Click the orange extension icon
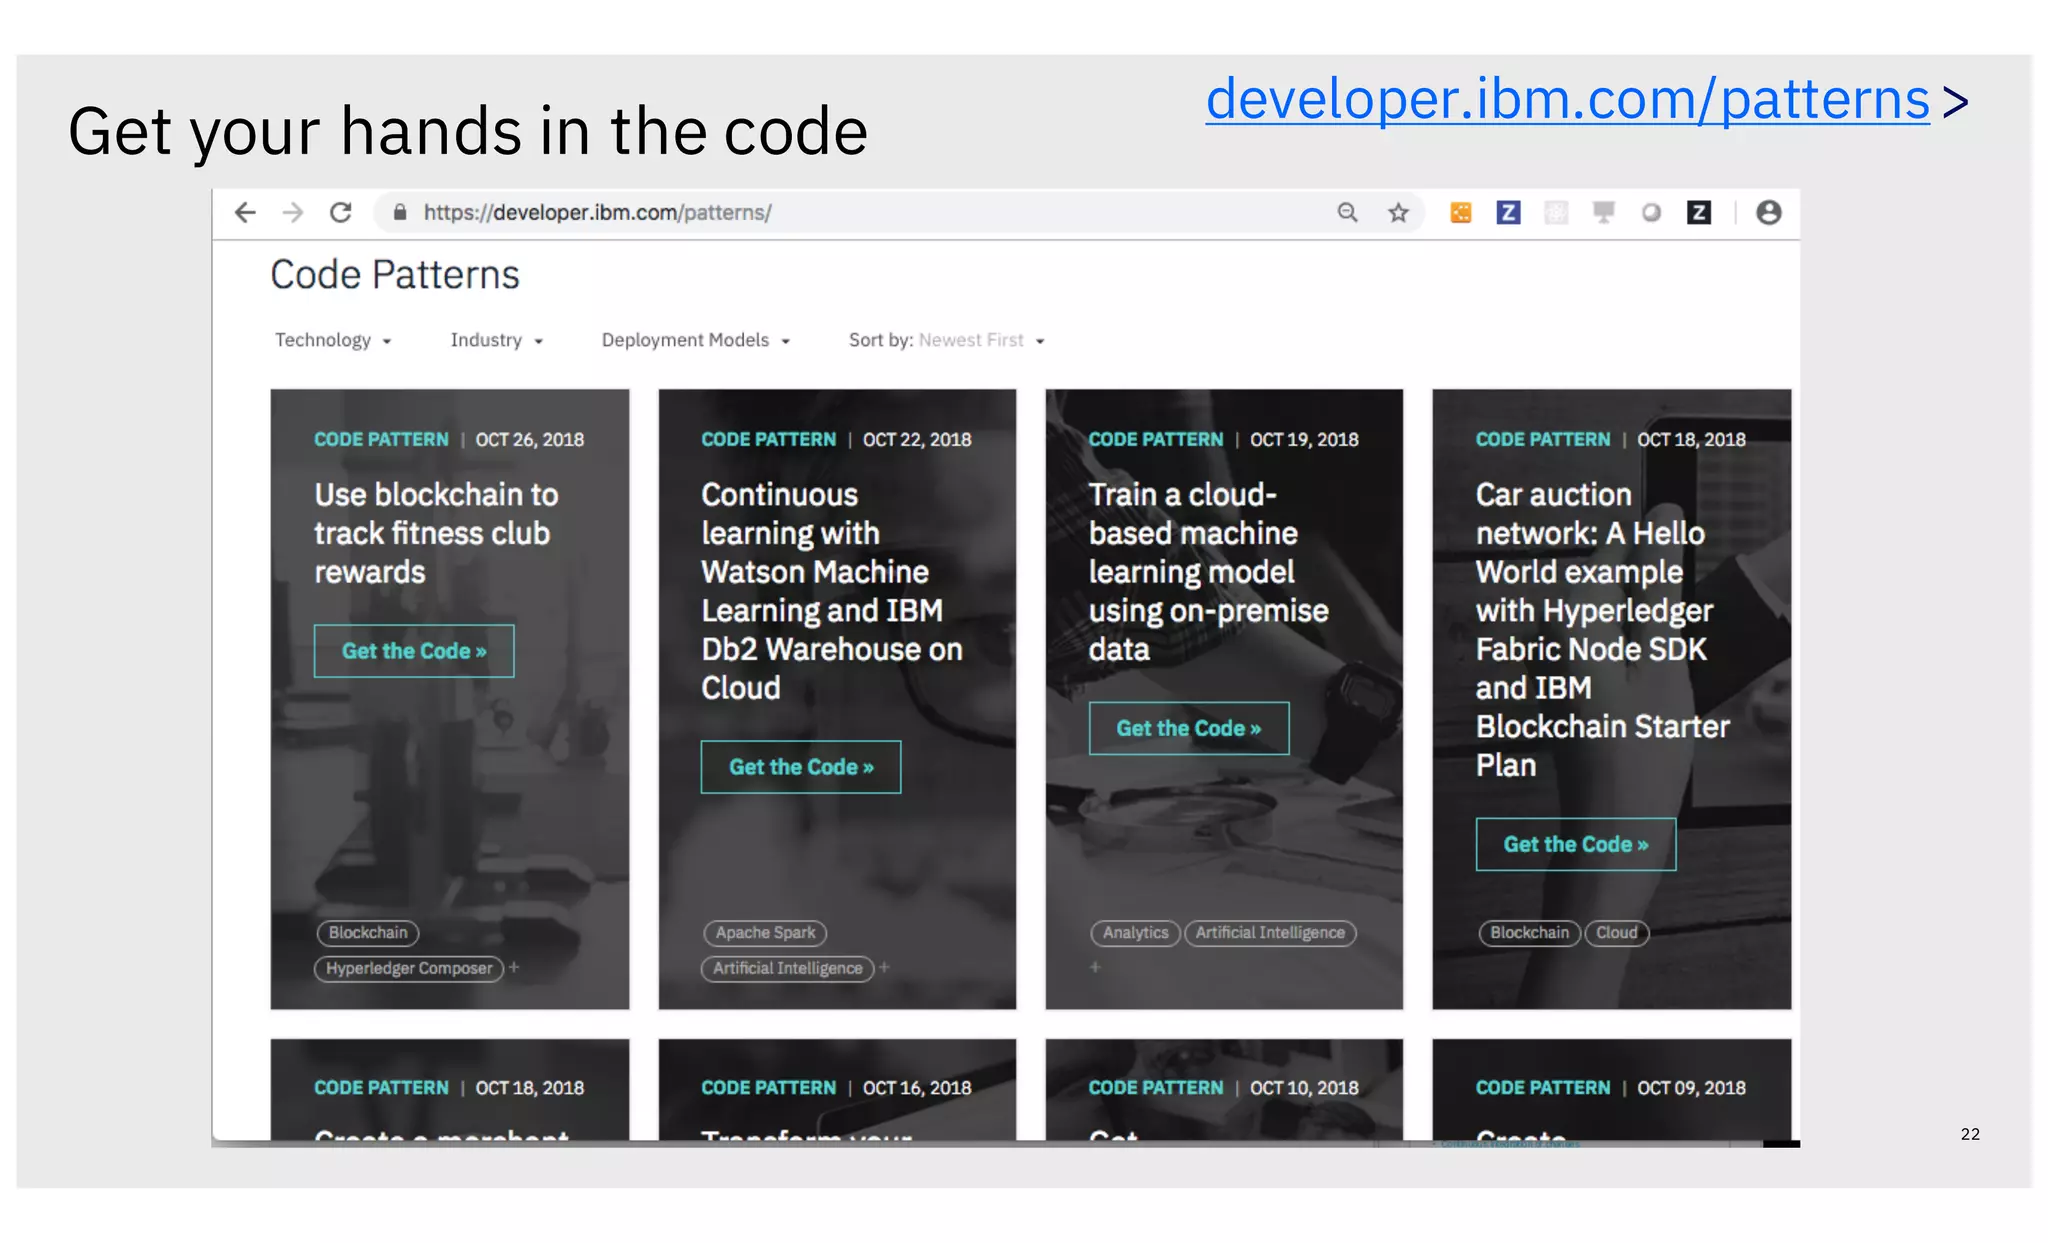This screenshot has width=2048, height=1243. coord(1461,212)
